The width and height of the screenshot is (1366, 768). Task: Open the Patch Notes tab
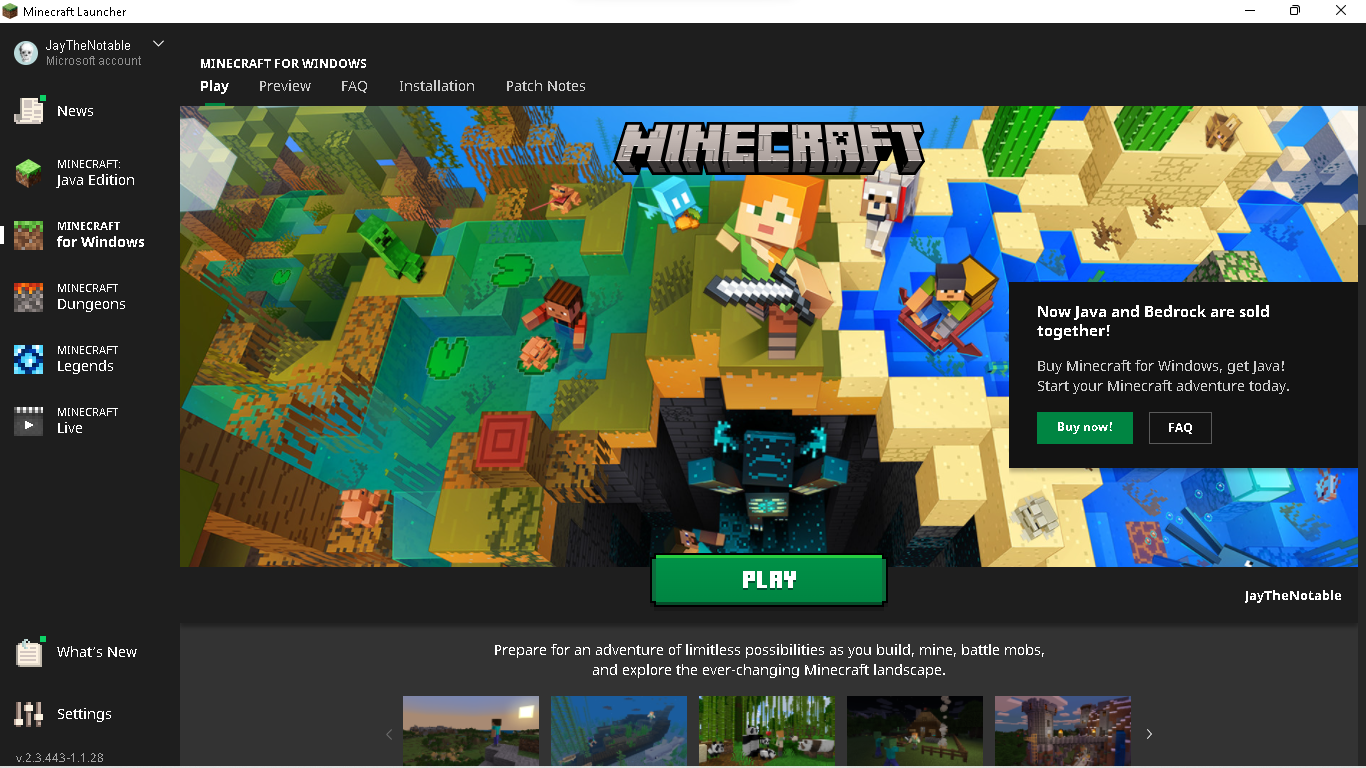(546, 86)
